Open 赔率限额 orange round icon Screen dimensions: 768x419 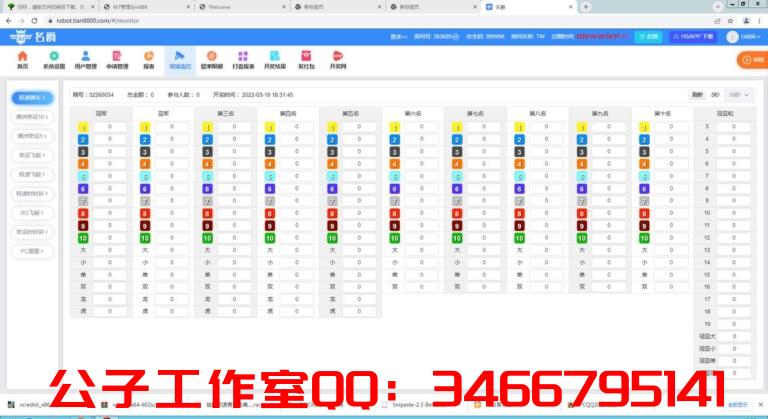[x=212, y=60]
